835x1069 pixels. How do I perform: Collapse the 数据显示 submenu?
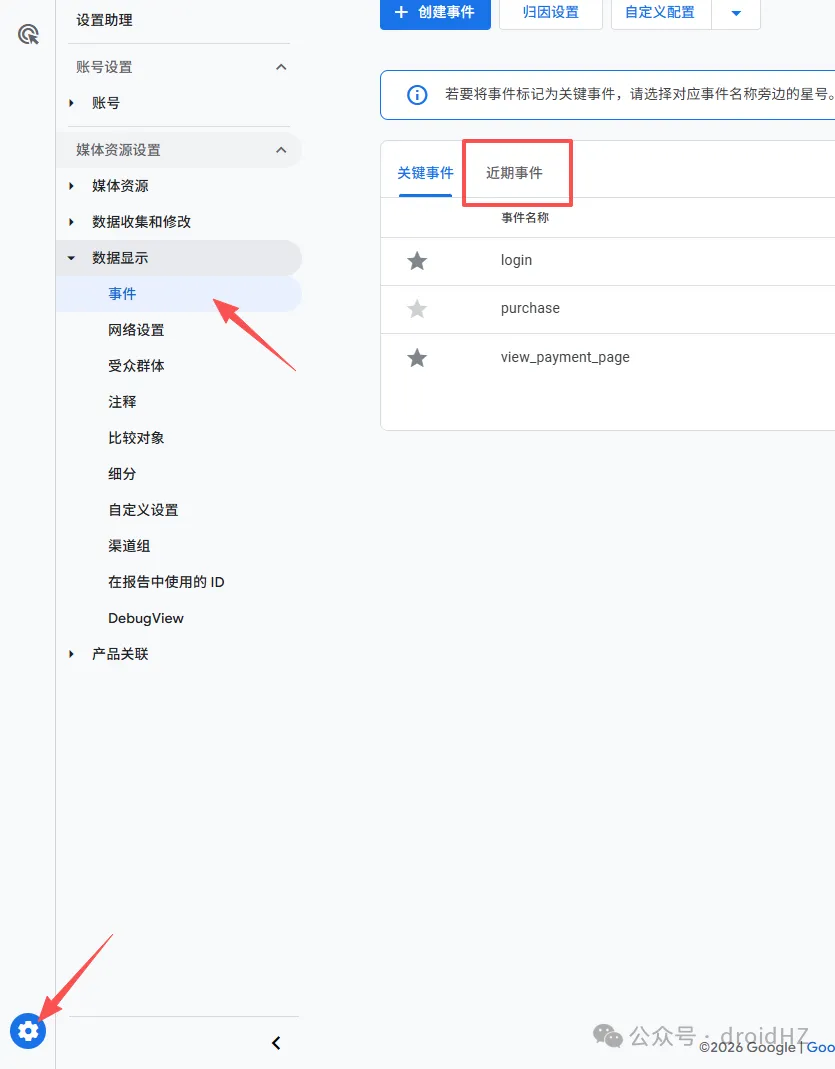70,257
